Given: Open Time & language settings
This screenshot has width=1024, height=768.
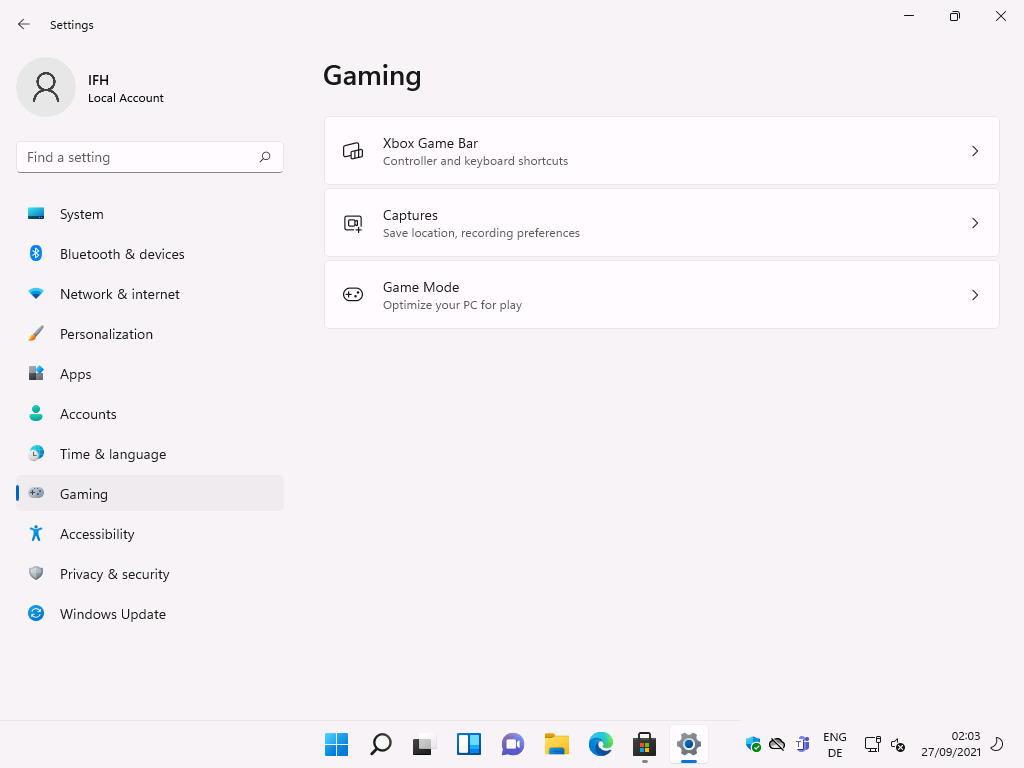Looking at the screenshot, I should tap(150, 453).
